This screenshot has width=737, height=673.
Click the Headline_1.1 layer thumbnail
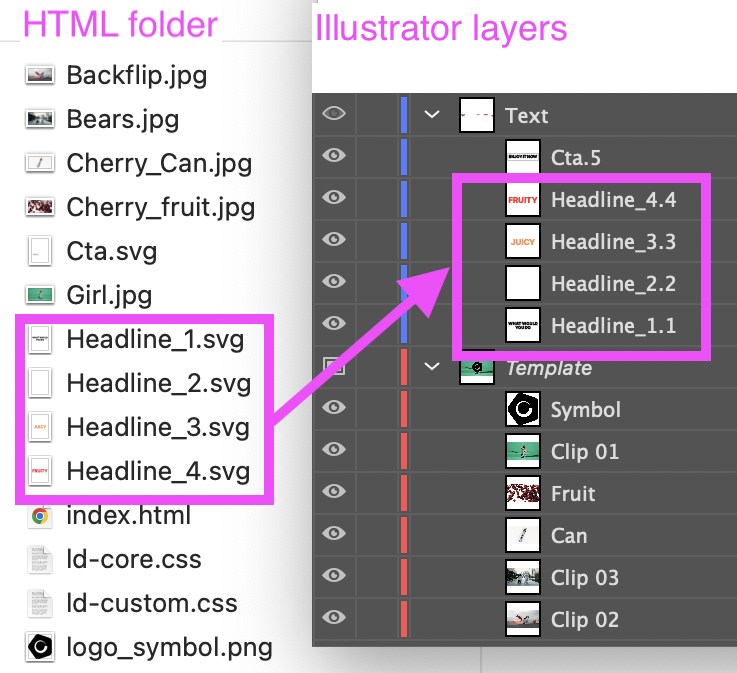[523, 325]
